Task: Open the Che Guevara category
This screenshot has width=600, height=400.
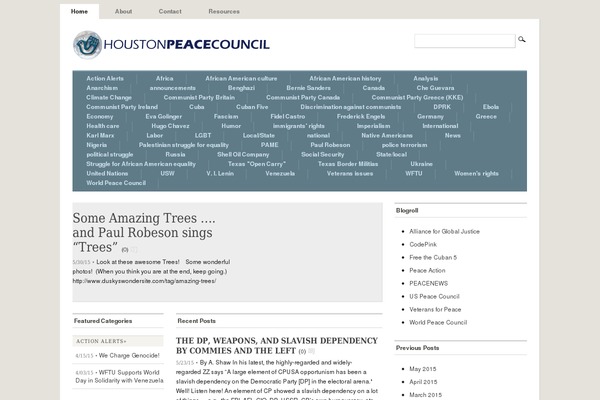Action: coord(435,88)
